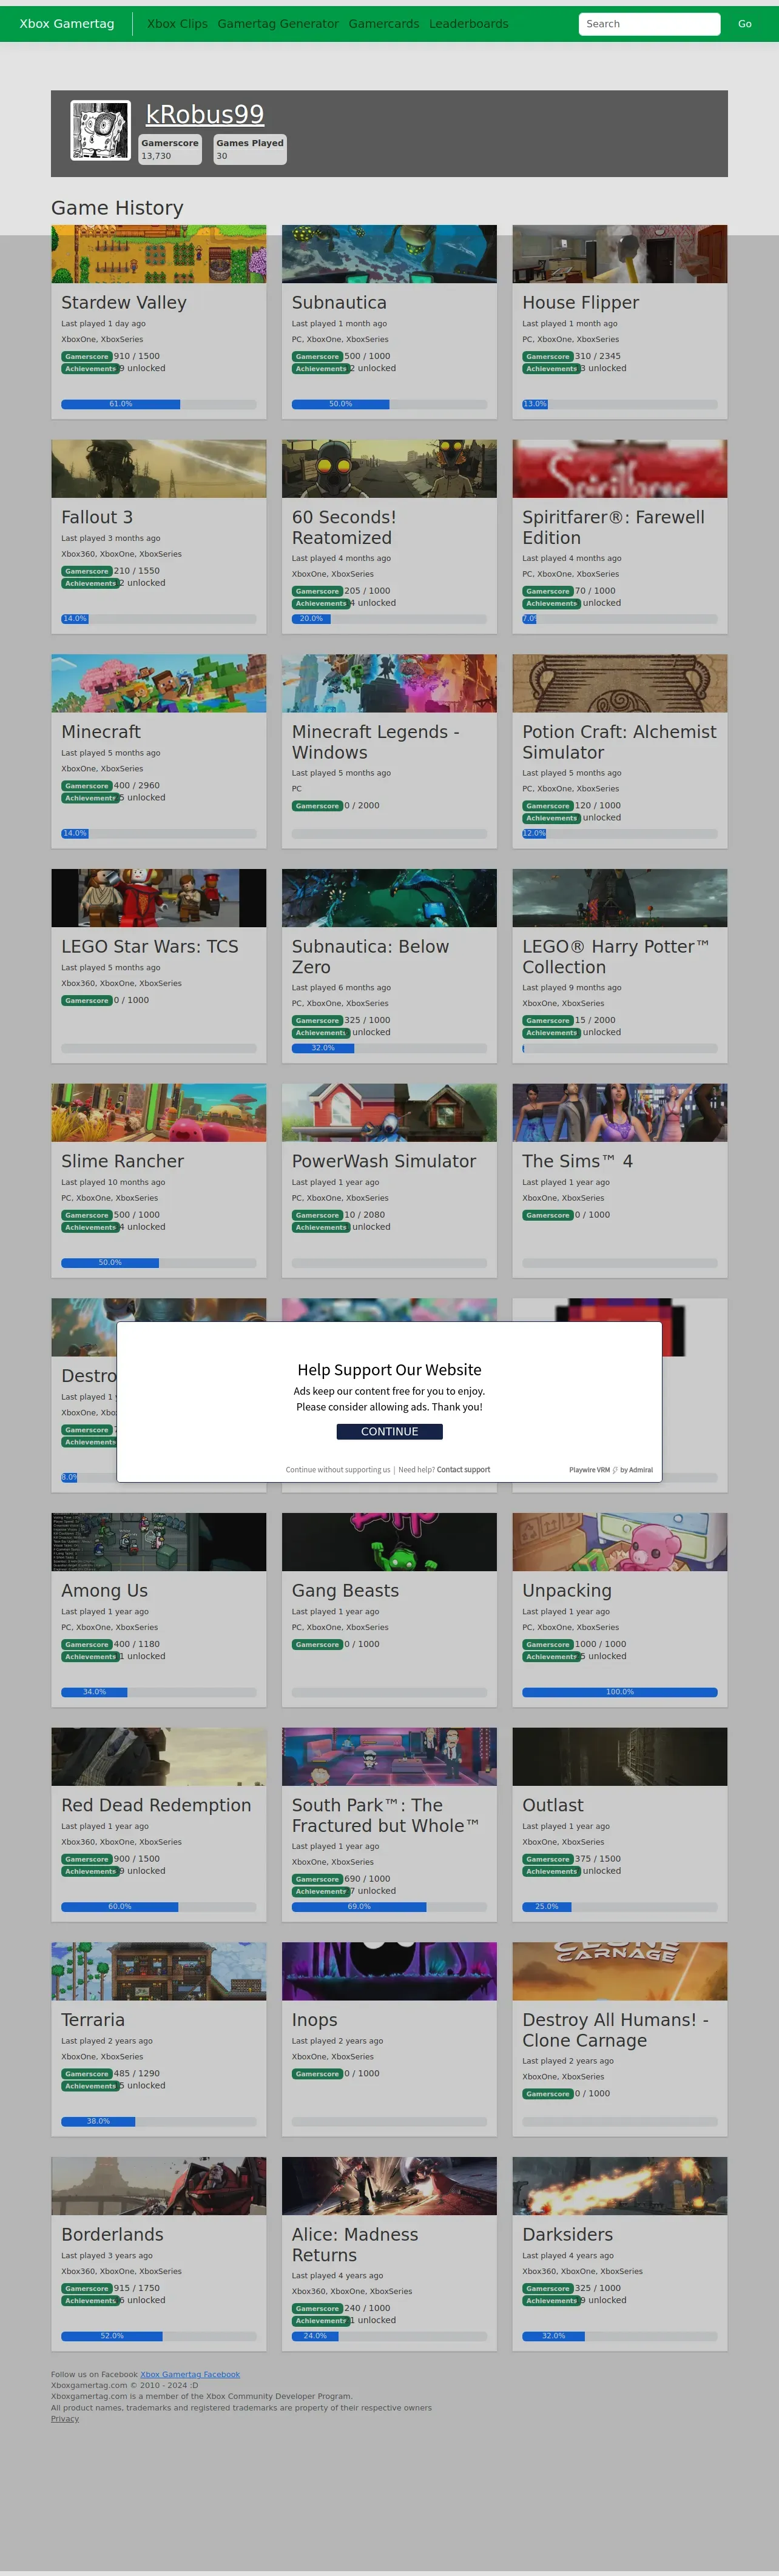
Task: Click the Playwire VRM by Admiral label
Action: tap(611, 1470)
